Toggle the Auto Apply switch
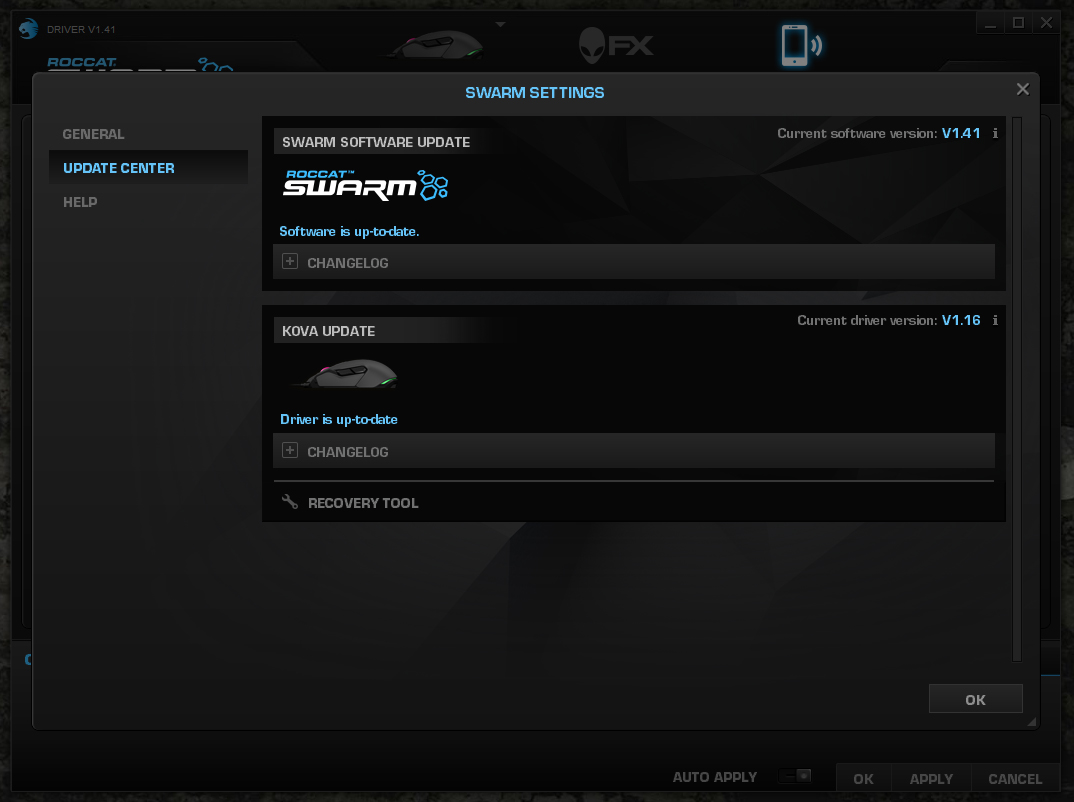1074x802 pixels. click(x=795, y=776)
